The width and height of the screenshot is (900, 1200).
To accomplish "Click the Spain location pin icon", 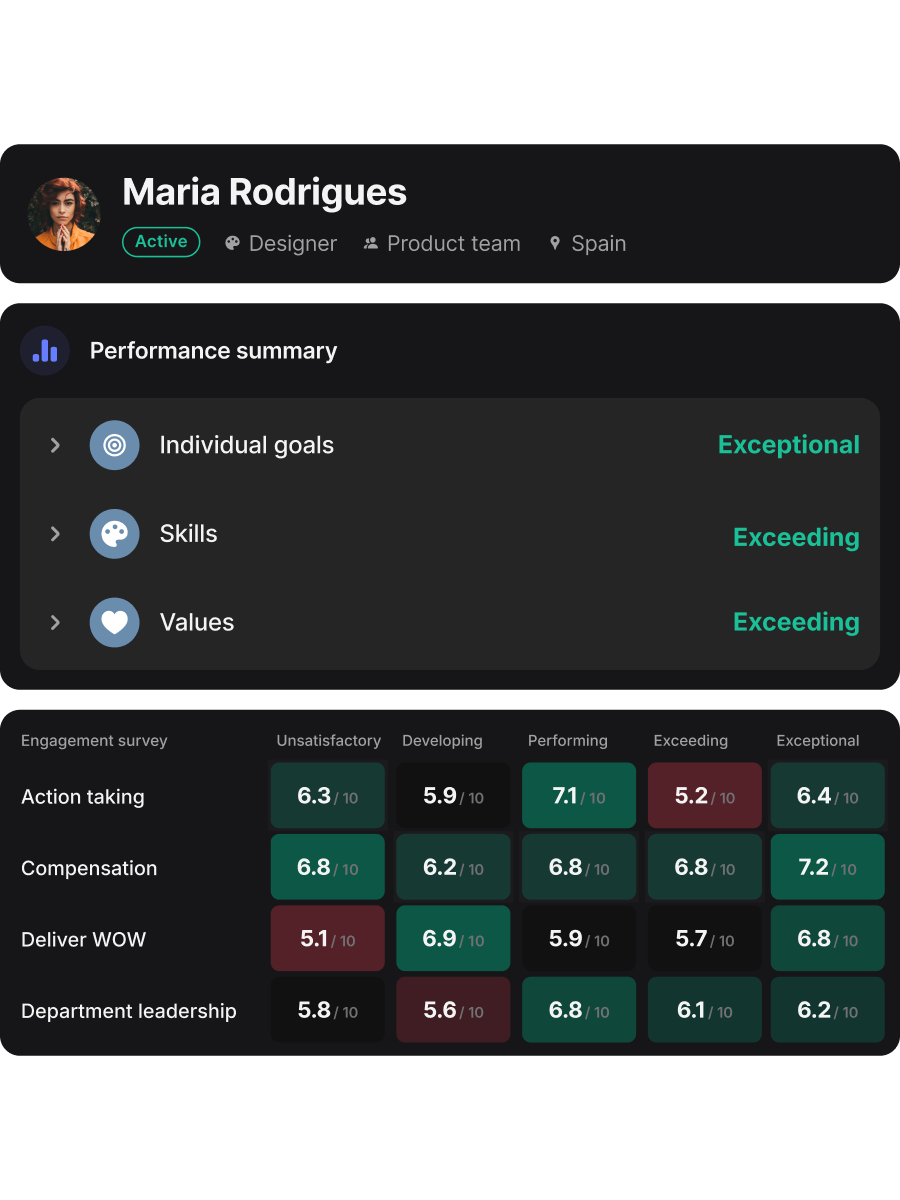I will (555, 243).
